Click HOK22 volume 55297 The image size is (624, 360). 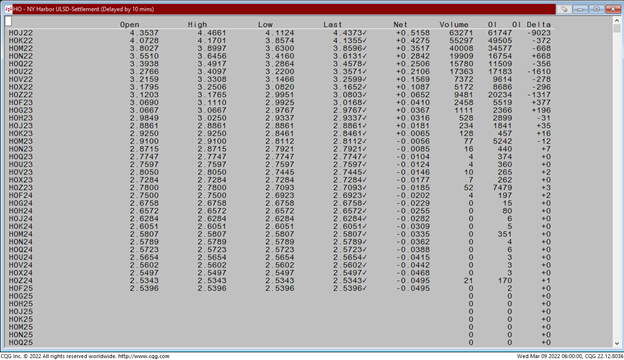pos(461,41)
